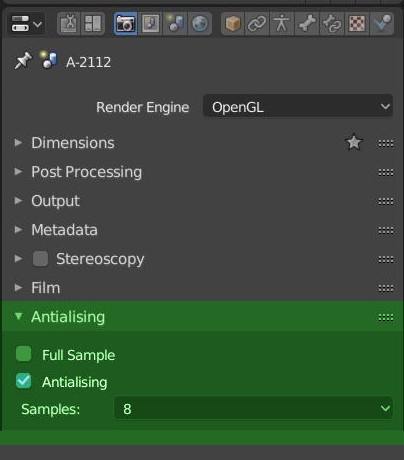Open the Bone properties tab icon
This screenshot has height=460, width=404.
307,23
